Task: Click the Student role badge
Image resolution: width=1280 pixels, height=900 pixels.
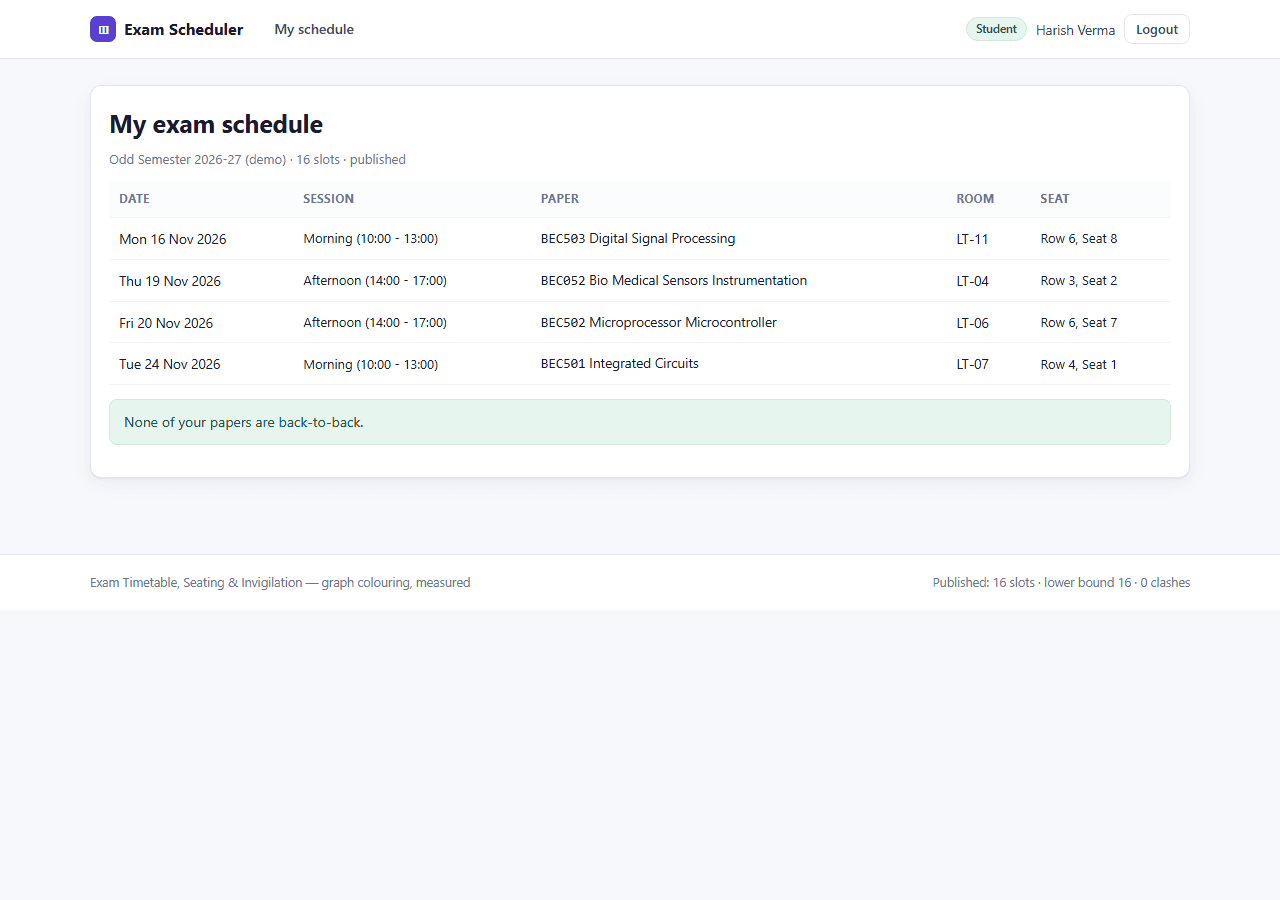Action: point(996,29)
